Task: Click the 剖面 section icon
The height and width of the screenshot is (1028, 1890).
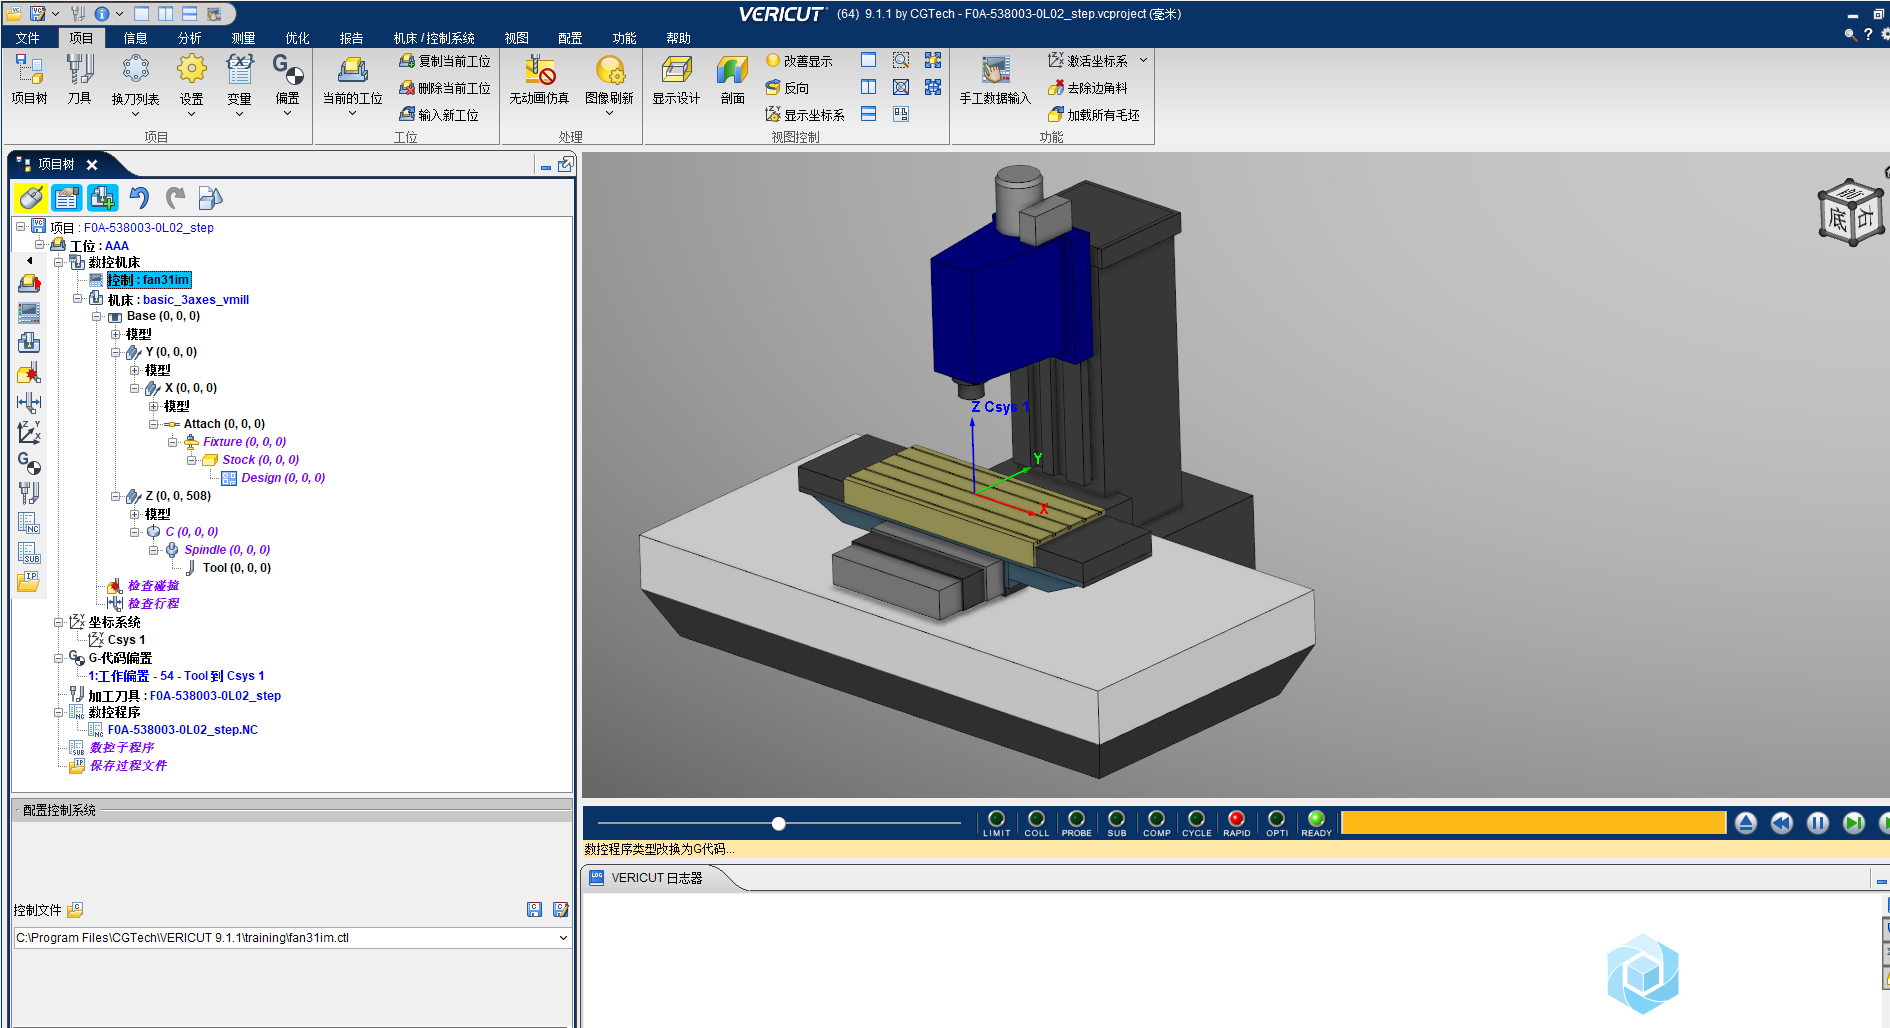Action: 732,79
